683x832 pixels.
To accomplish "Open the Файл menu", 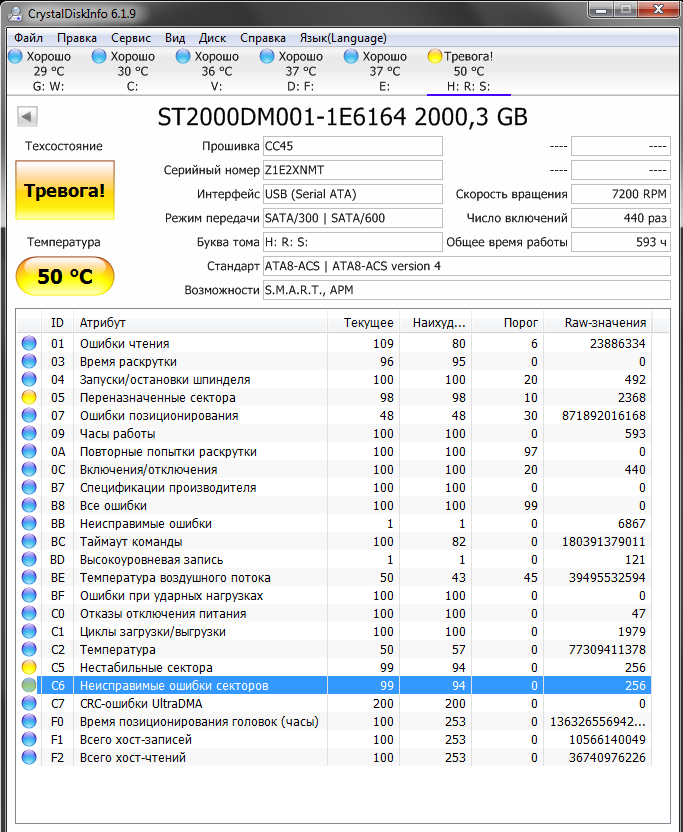I will pos(28,38).
